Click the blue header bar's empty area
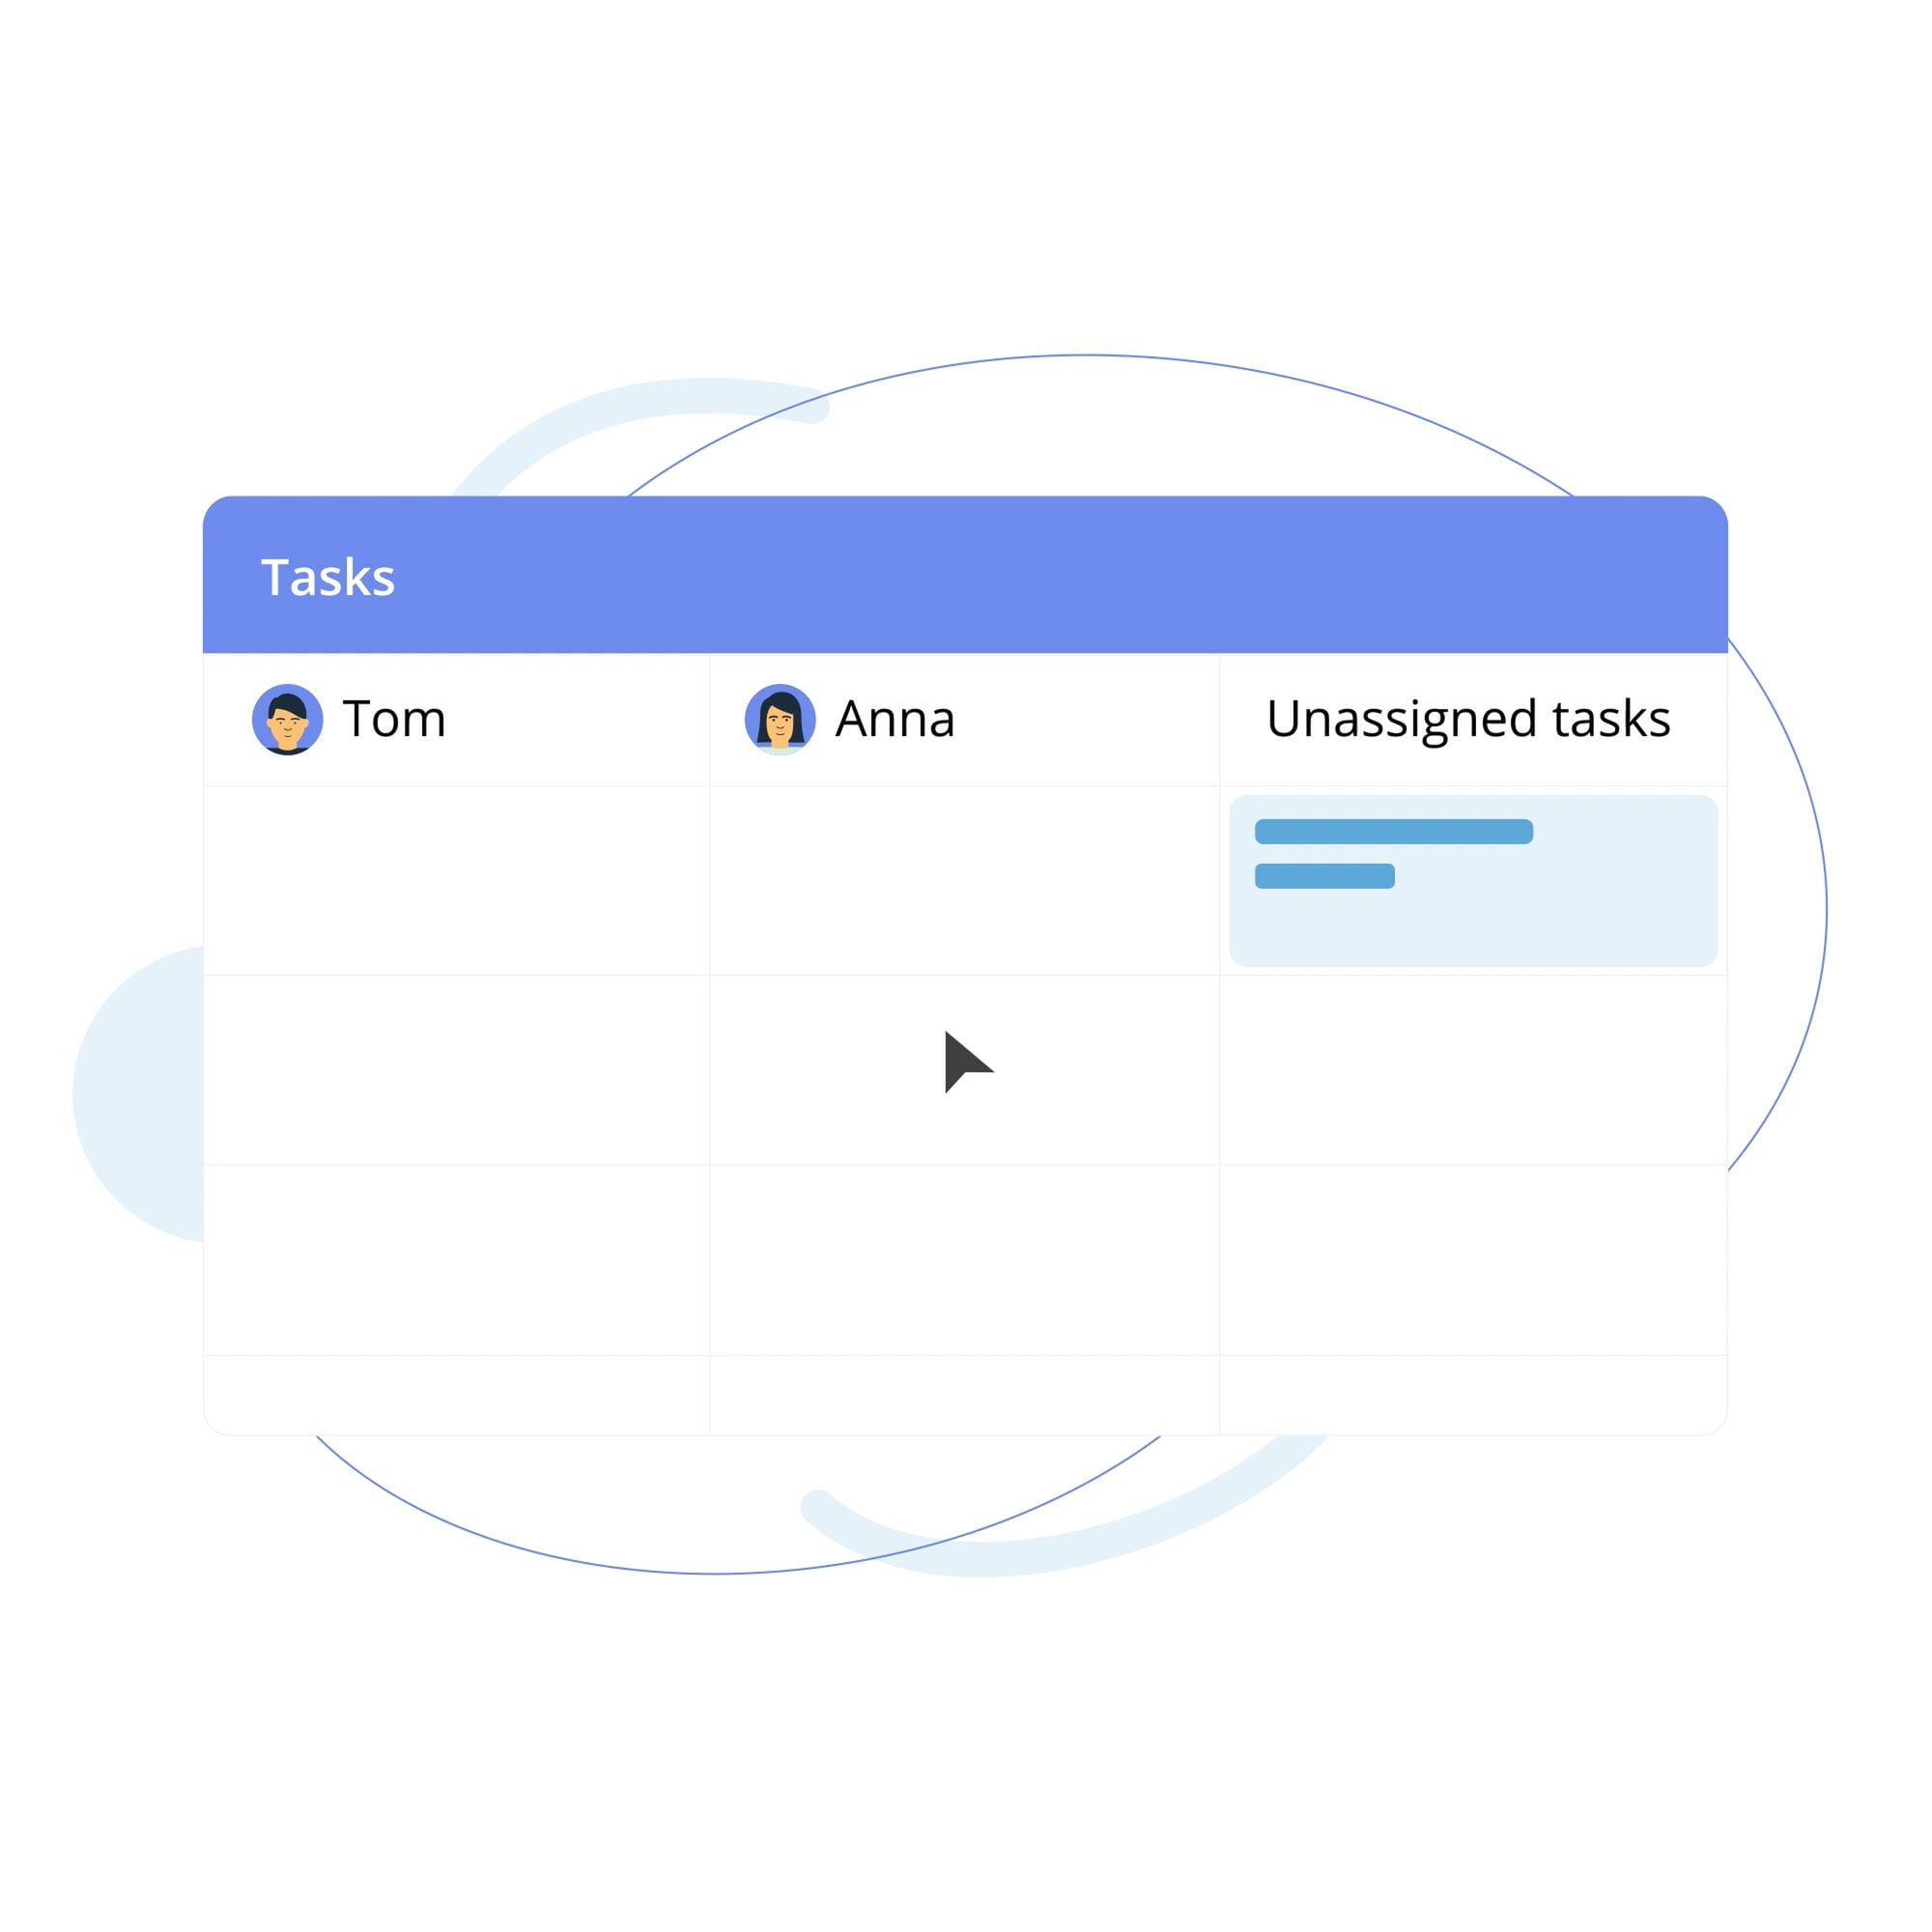Viewport: 1932px width, 1932px height. [x=1060, y=575]
